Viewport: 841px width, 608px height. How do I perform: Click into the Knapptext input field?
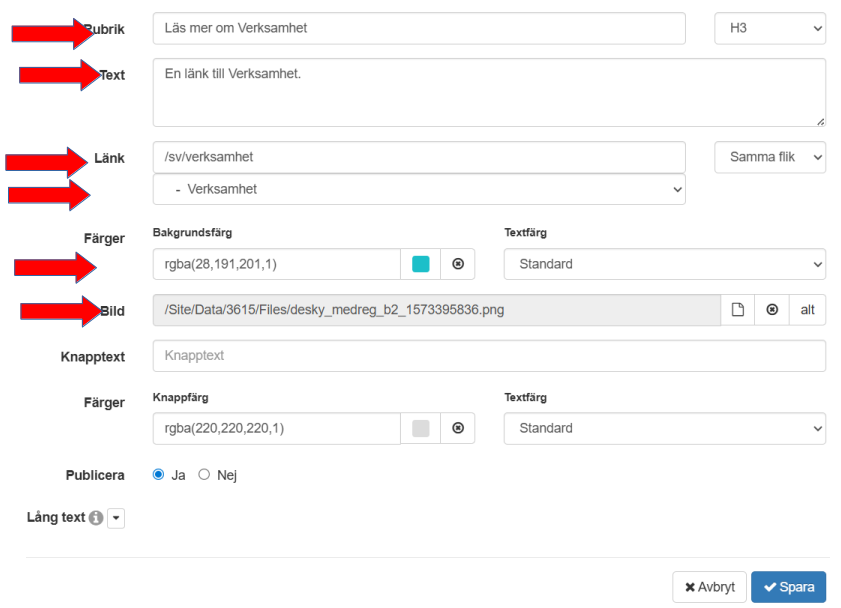pyautogui.click(x=489, y=356)
